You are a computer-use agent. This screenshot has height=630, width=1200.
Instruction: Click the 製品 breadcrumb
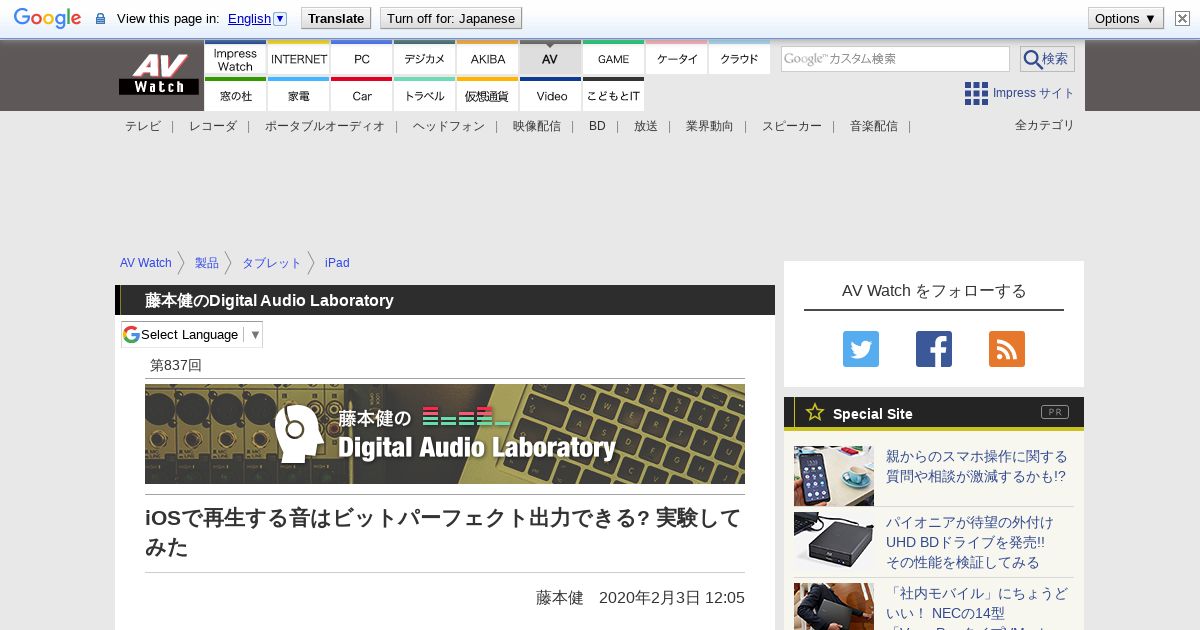tap(207, 263)
